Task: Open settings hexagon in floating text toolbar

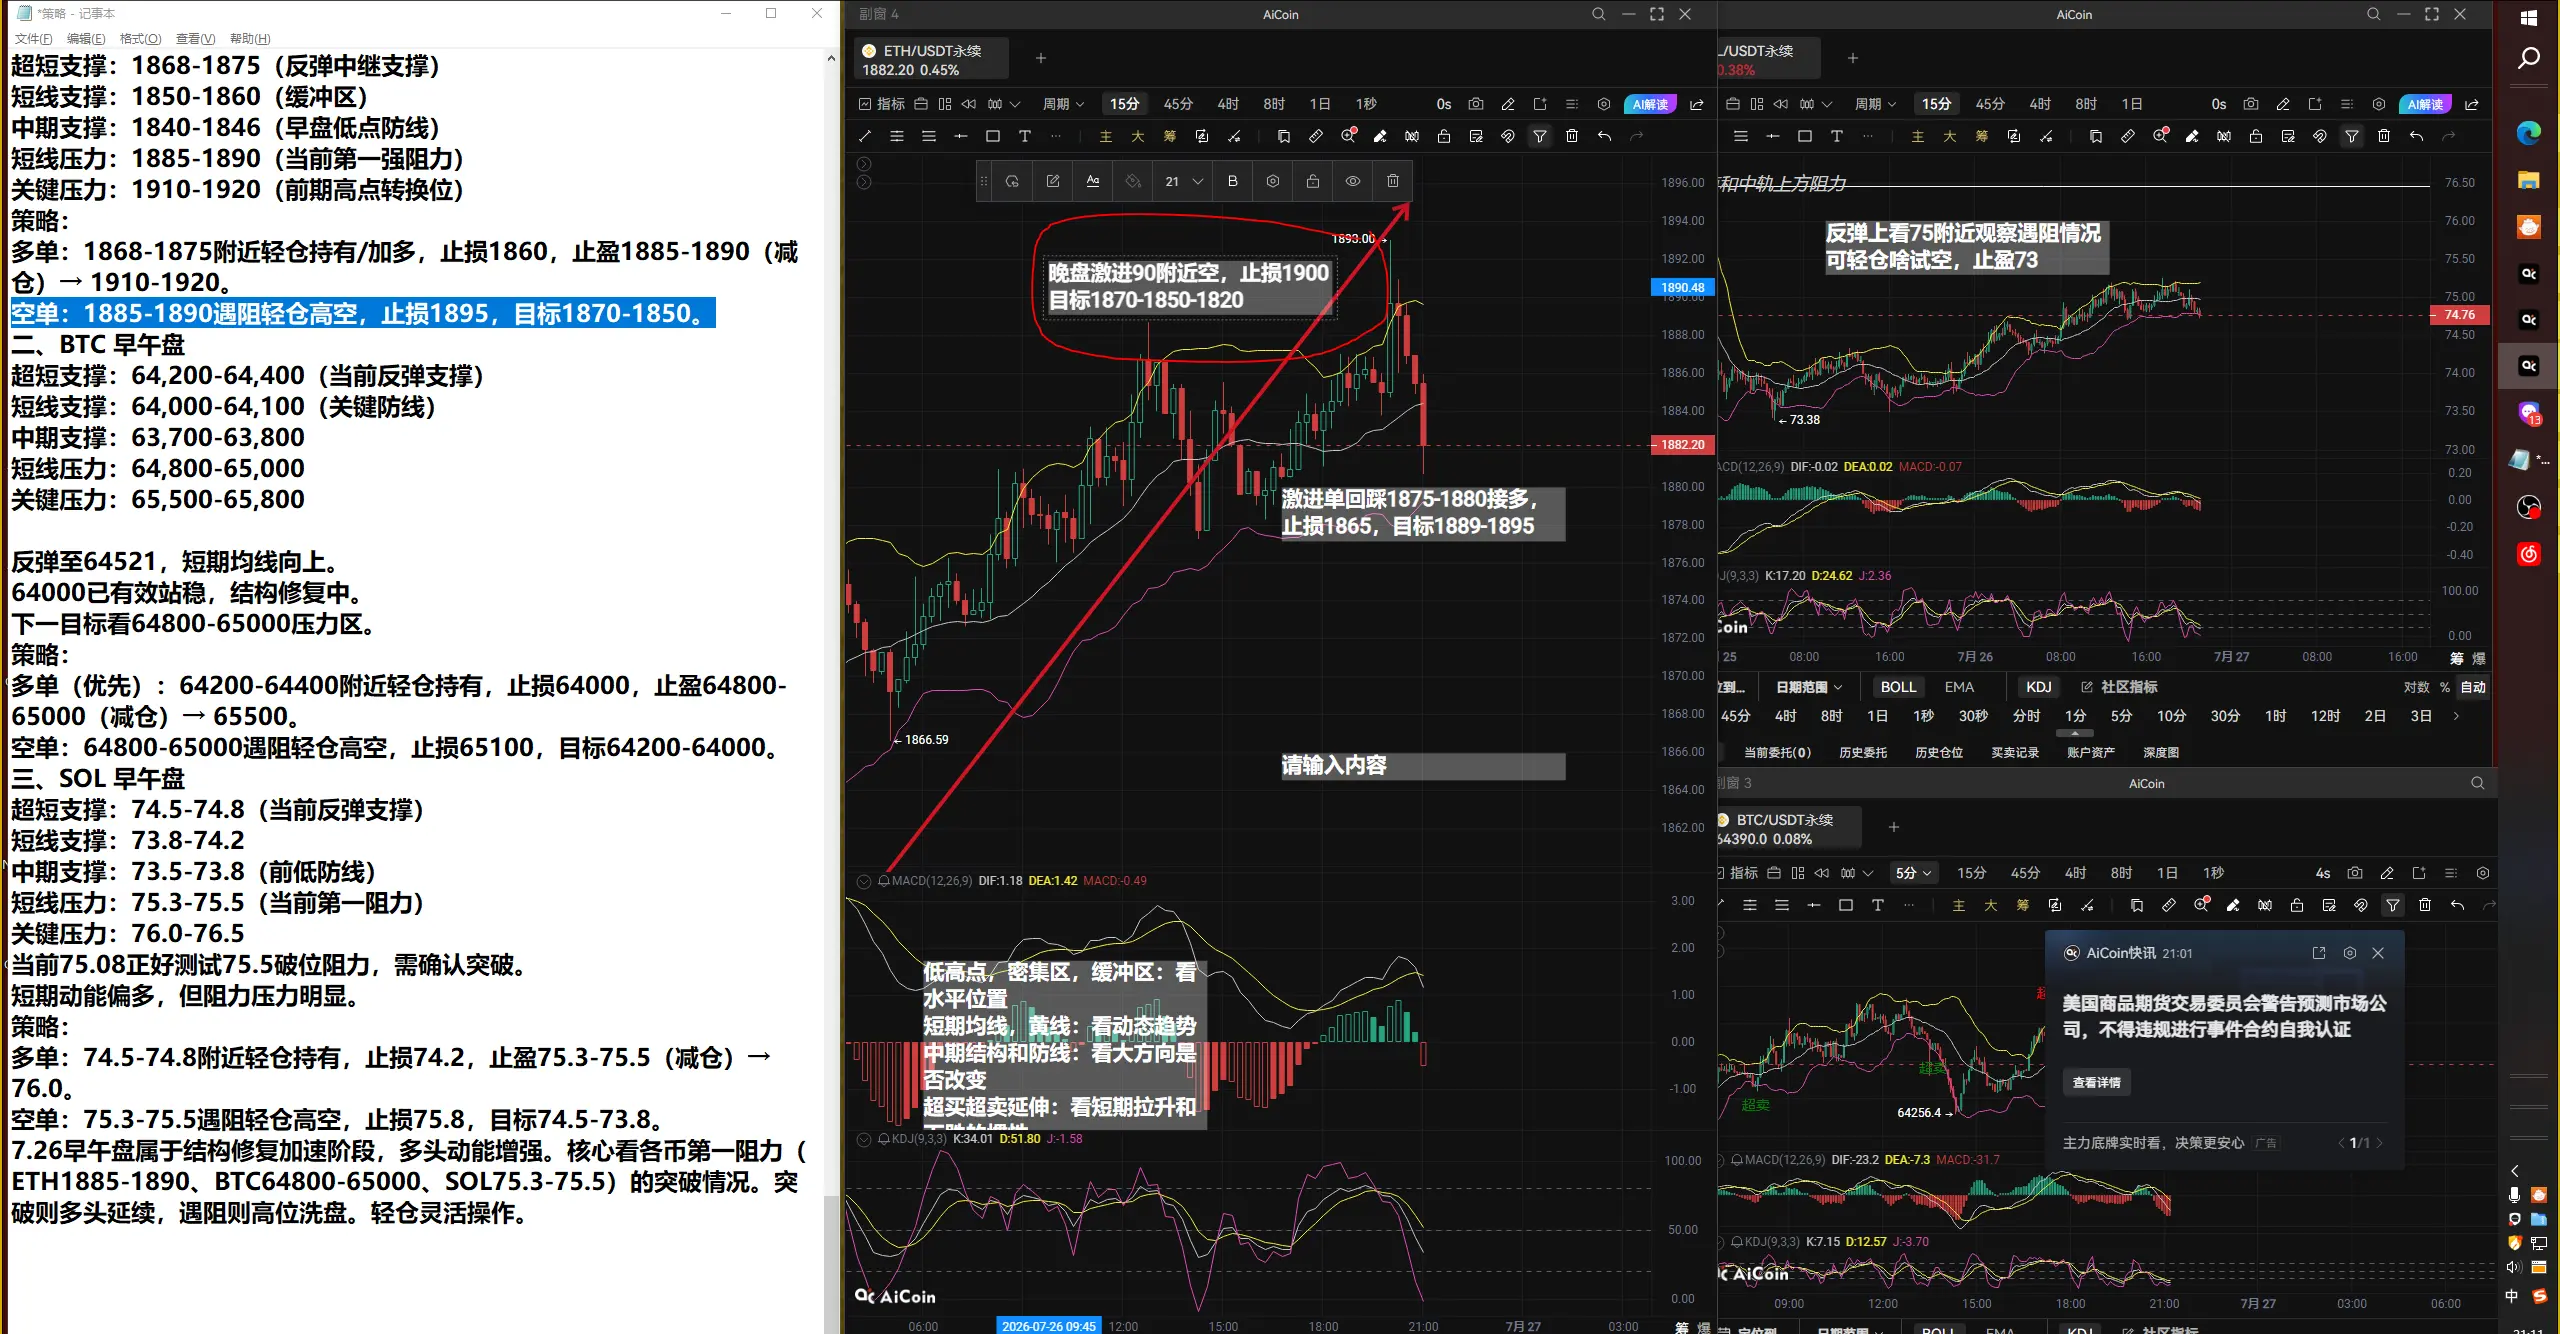Action: [x=1273, y=181]
